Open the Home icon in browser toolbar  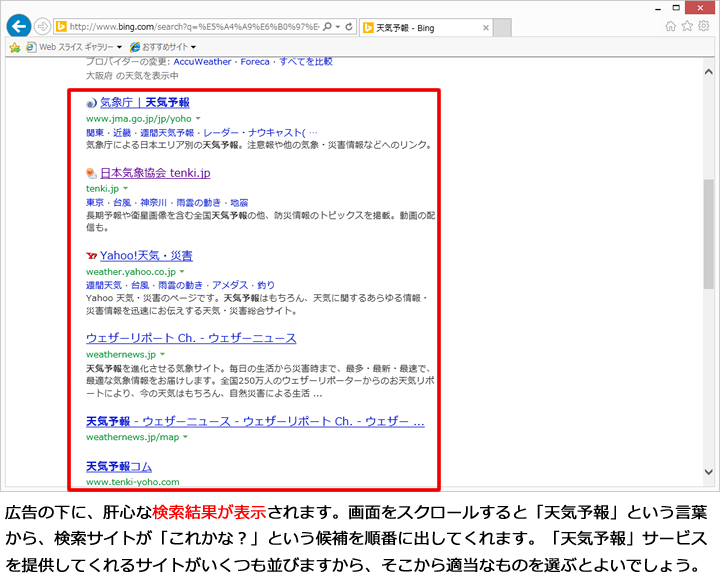point(670,26)
